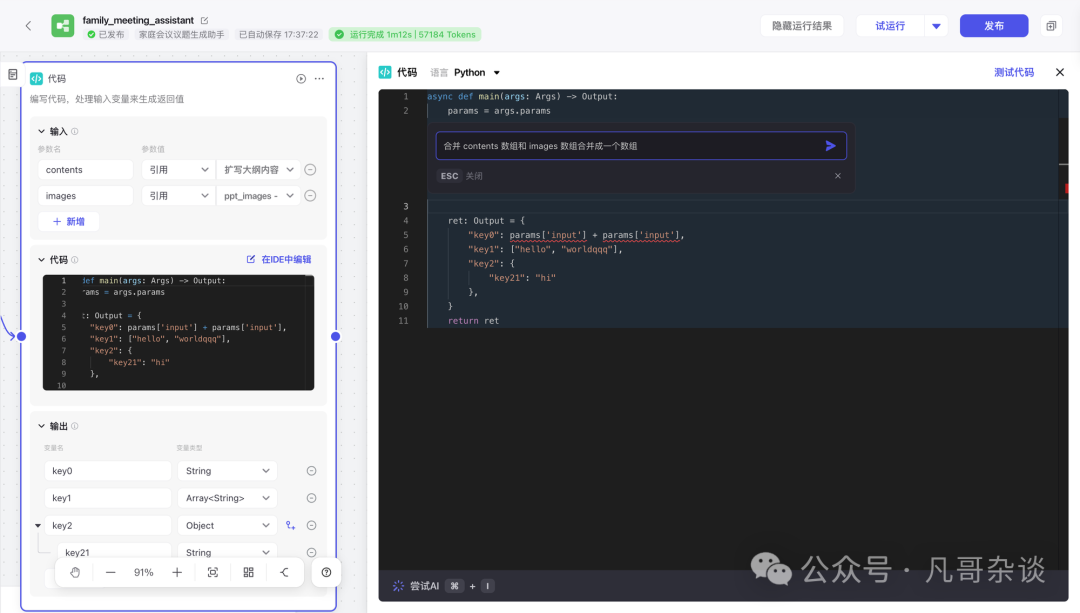Select the hand pan tool
Image resolution: width=1080 pixels, height=613 pixels.
coord(75,572)
